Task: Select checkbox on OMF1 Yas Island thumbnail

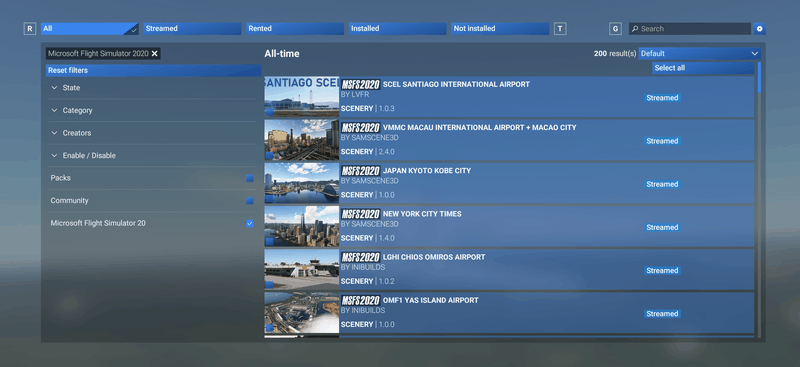Action: click(269, 328)
